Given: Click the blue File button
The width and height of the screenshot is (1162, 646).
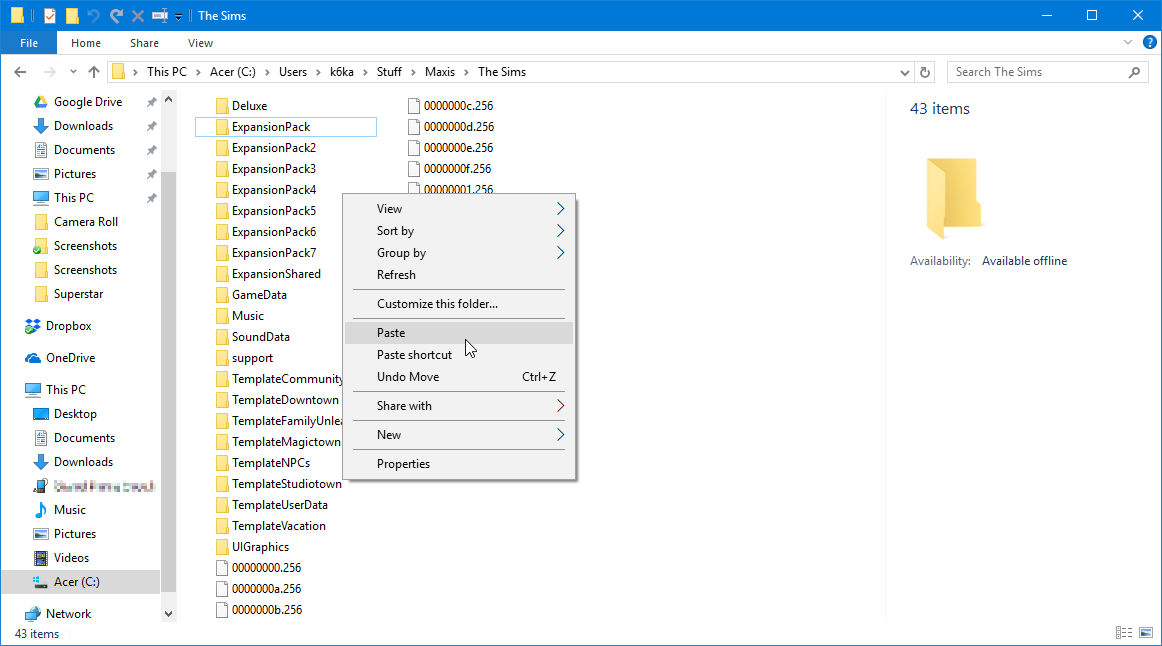Looking at the screenshot, I should [29, 43].
